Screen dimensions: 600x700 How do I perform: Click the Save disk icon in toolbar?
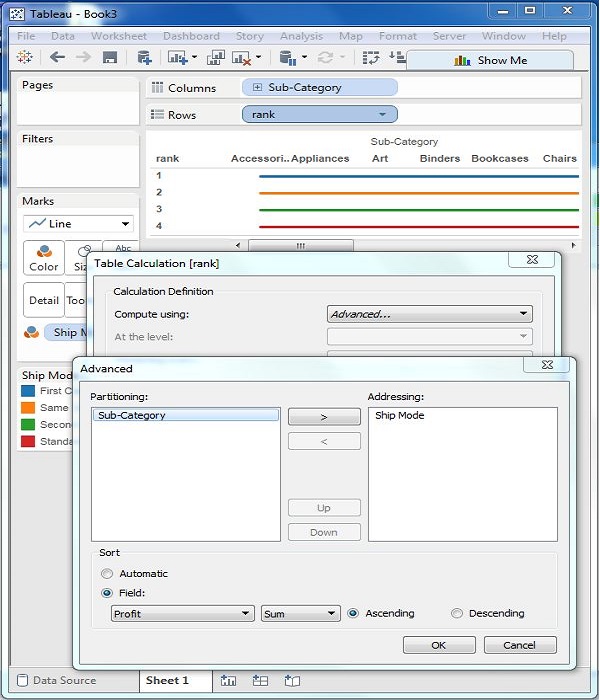pyautogui.click(x=110, y=58)
